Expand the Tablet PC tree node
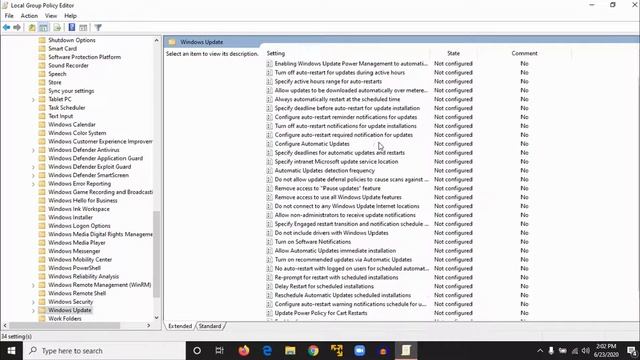This screenshot has width=640, height=360. click(x=33, y=100)
